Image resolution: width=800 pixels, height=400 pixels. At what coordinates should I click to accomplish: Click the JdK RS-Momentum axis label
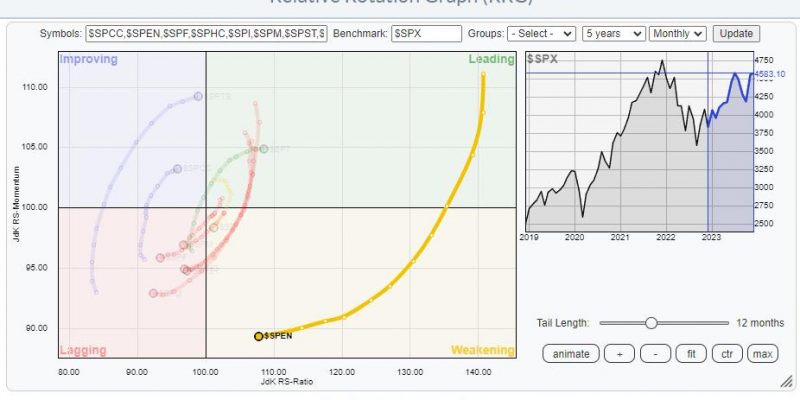coord(16,204)
